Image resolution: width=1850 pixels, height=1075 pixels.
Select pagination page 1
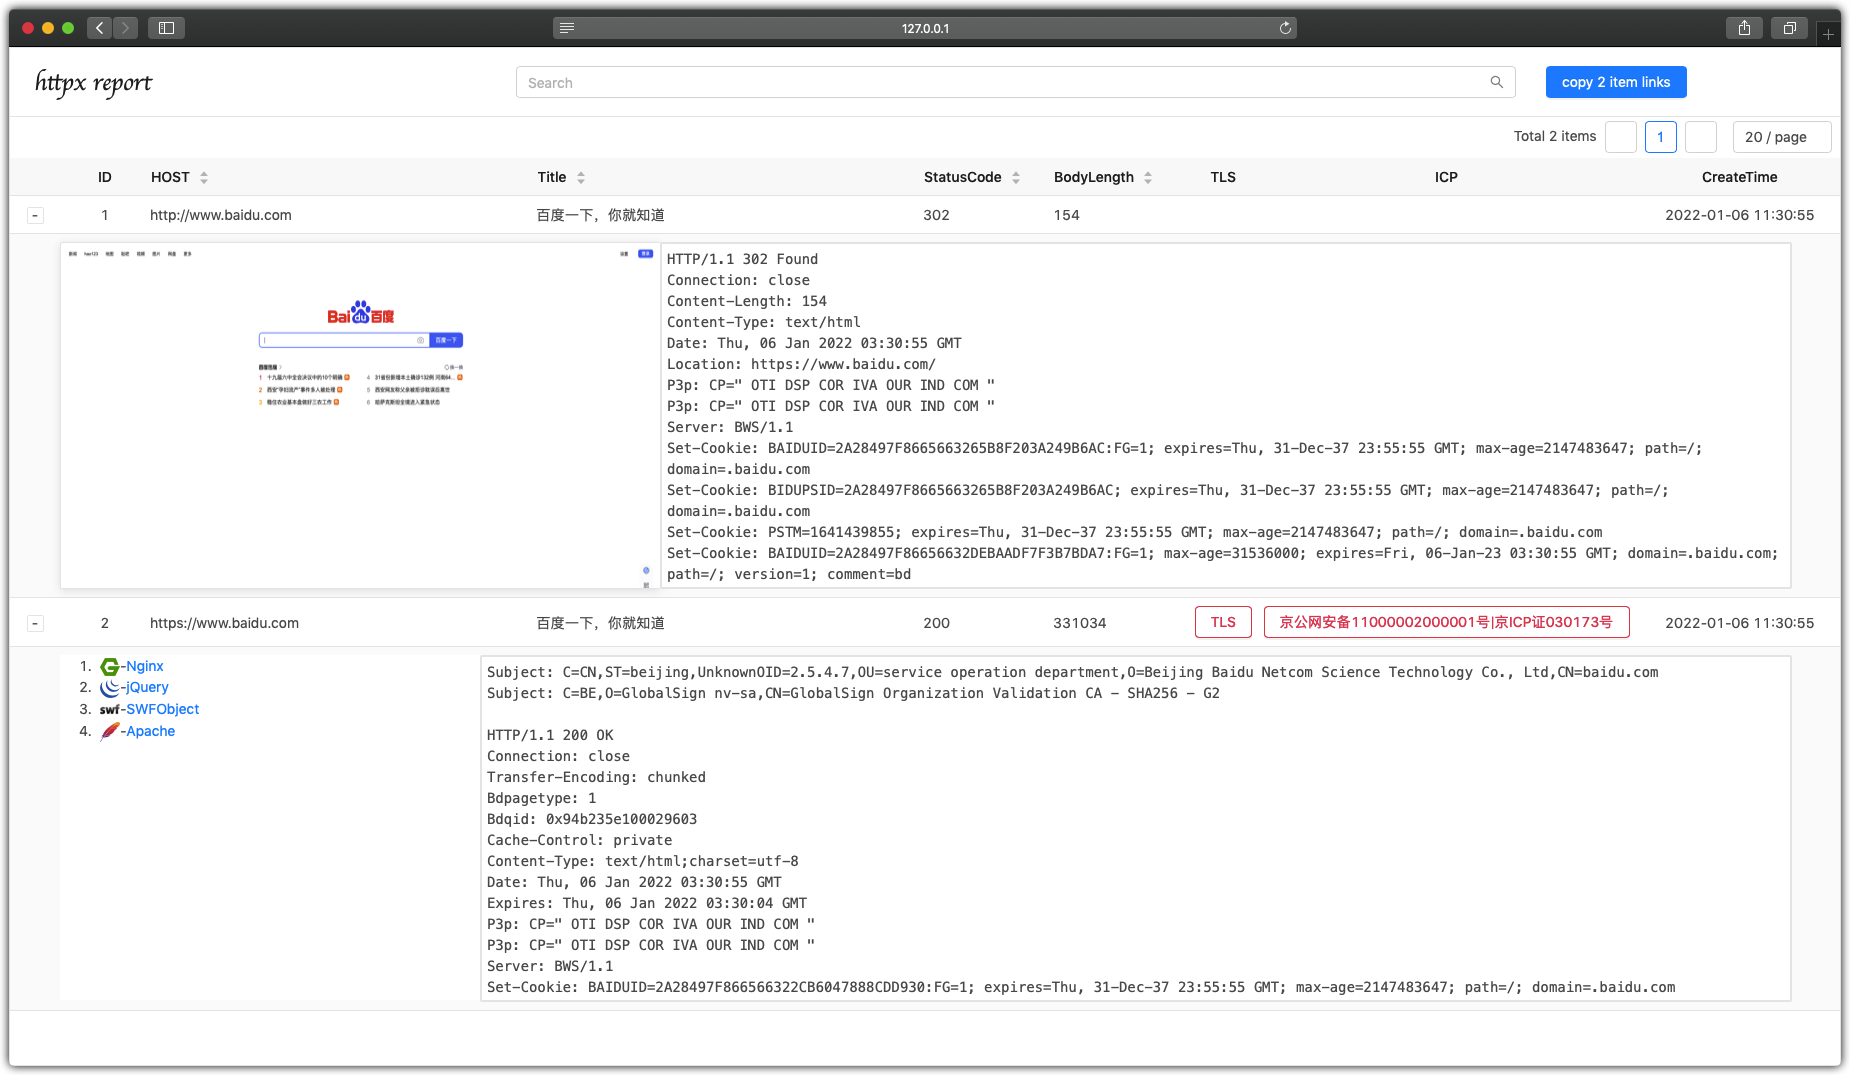pos(1660,137)
